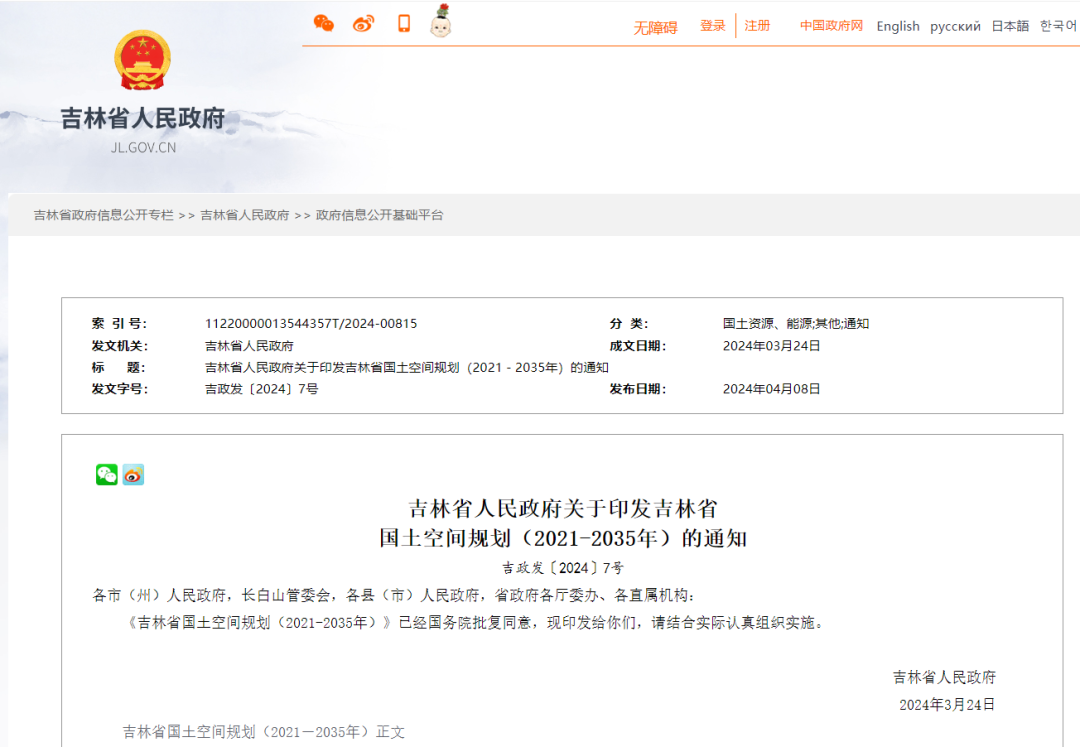Switch the site to English
Viewport: 1080px width, 747px height.
click(897, 26)
